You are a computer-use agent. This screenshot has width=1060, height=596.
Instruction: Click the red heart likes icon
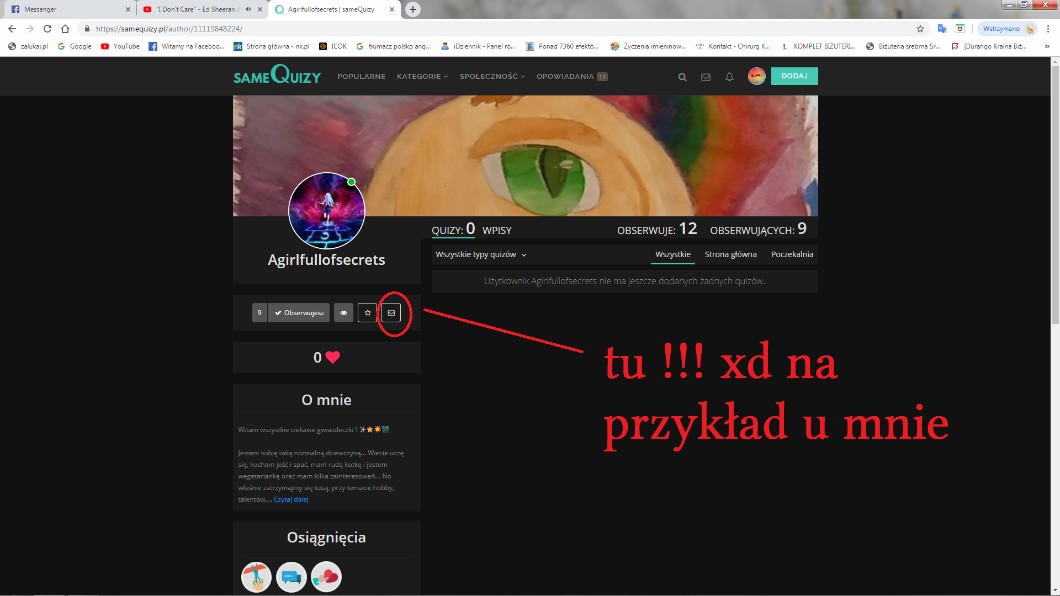[x=333, y=357]
